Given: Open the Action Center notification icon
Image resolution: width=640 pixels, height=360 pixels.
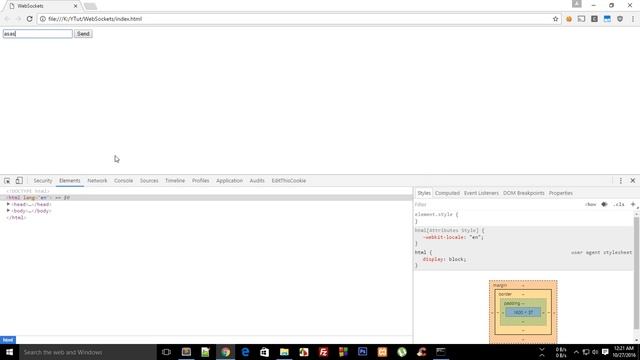Looking at the screenshot, I should click(605, 352).
